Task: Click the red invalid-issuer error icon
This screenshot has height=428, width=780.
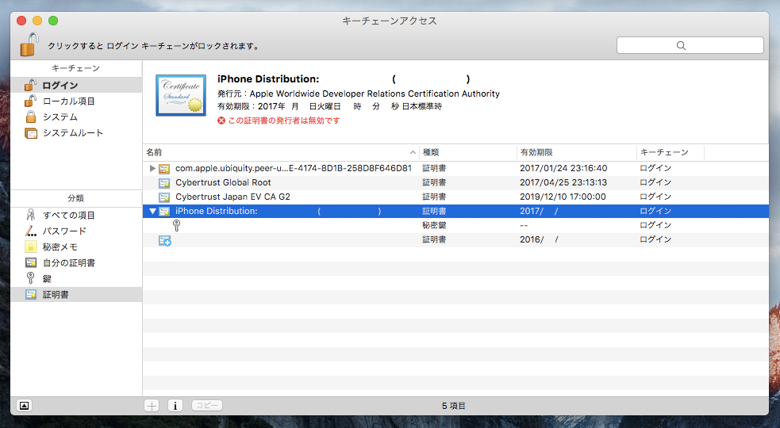Action: pos(221,120)
